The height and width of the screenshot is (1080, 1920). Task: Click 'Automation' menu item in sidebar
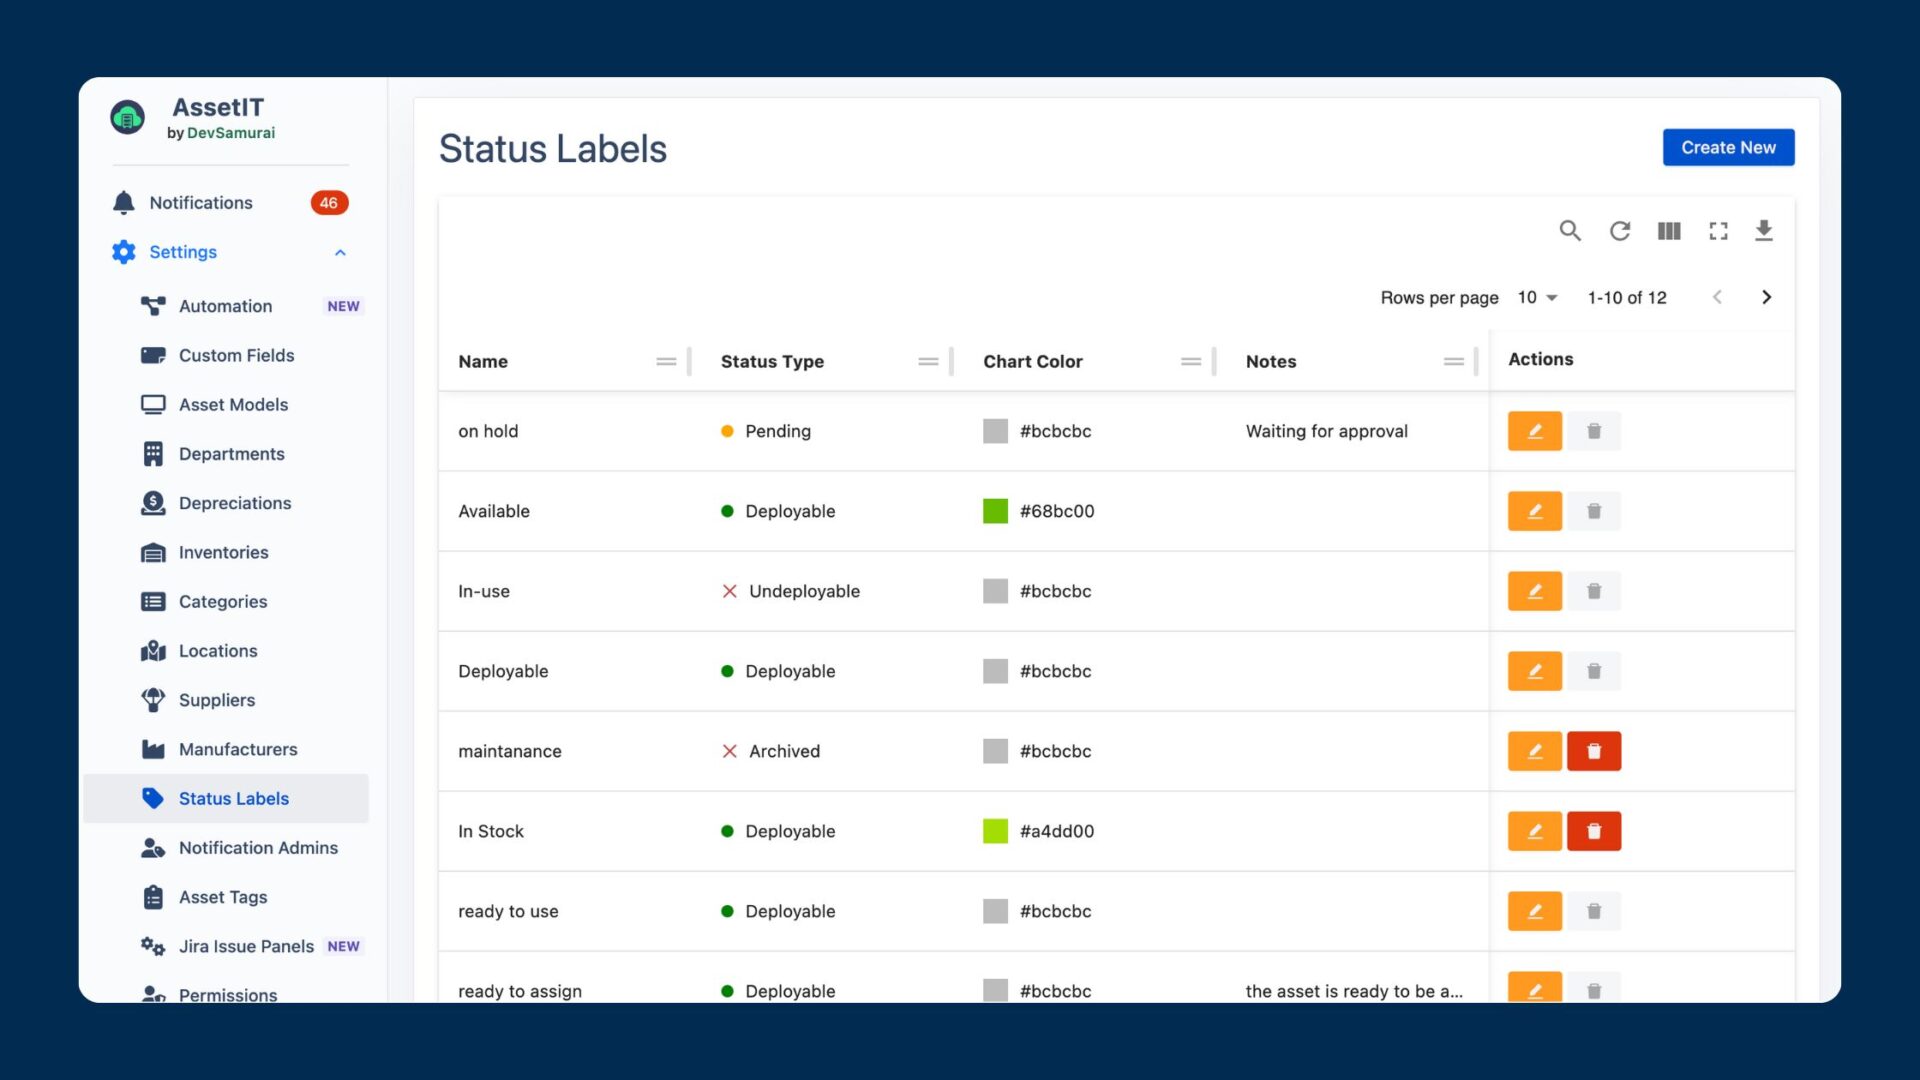coord(225,305)
